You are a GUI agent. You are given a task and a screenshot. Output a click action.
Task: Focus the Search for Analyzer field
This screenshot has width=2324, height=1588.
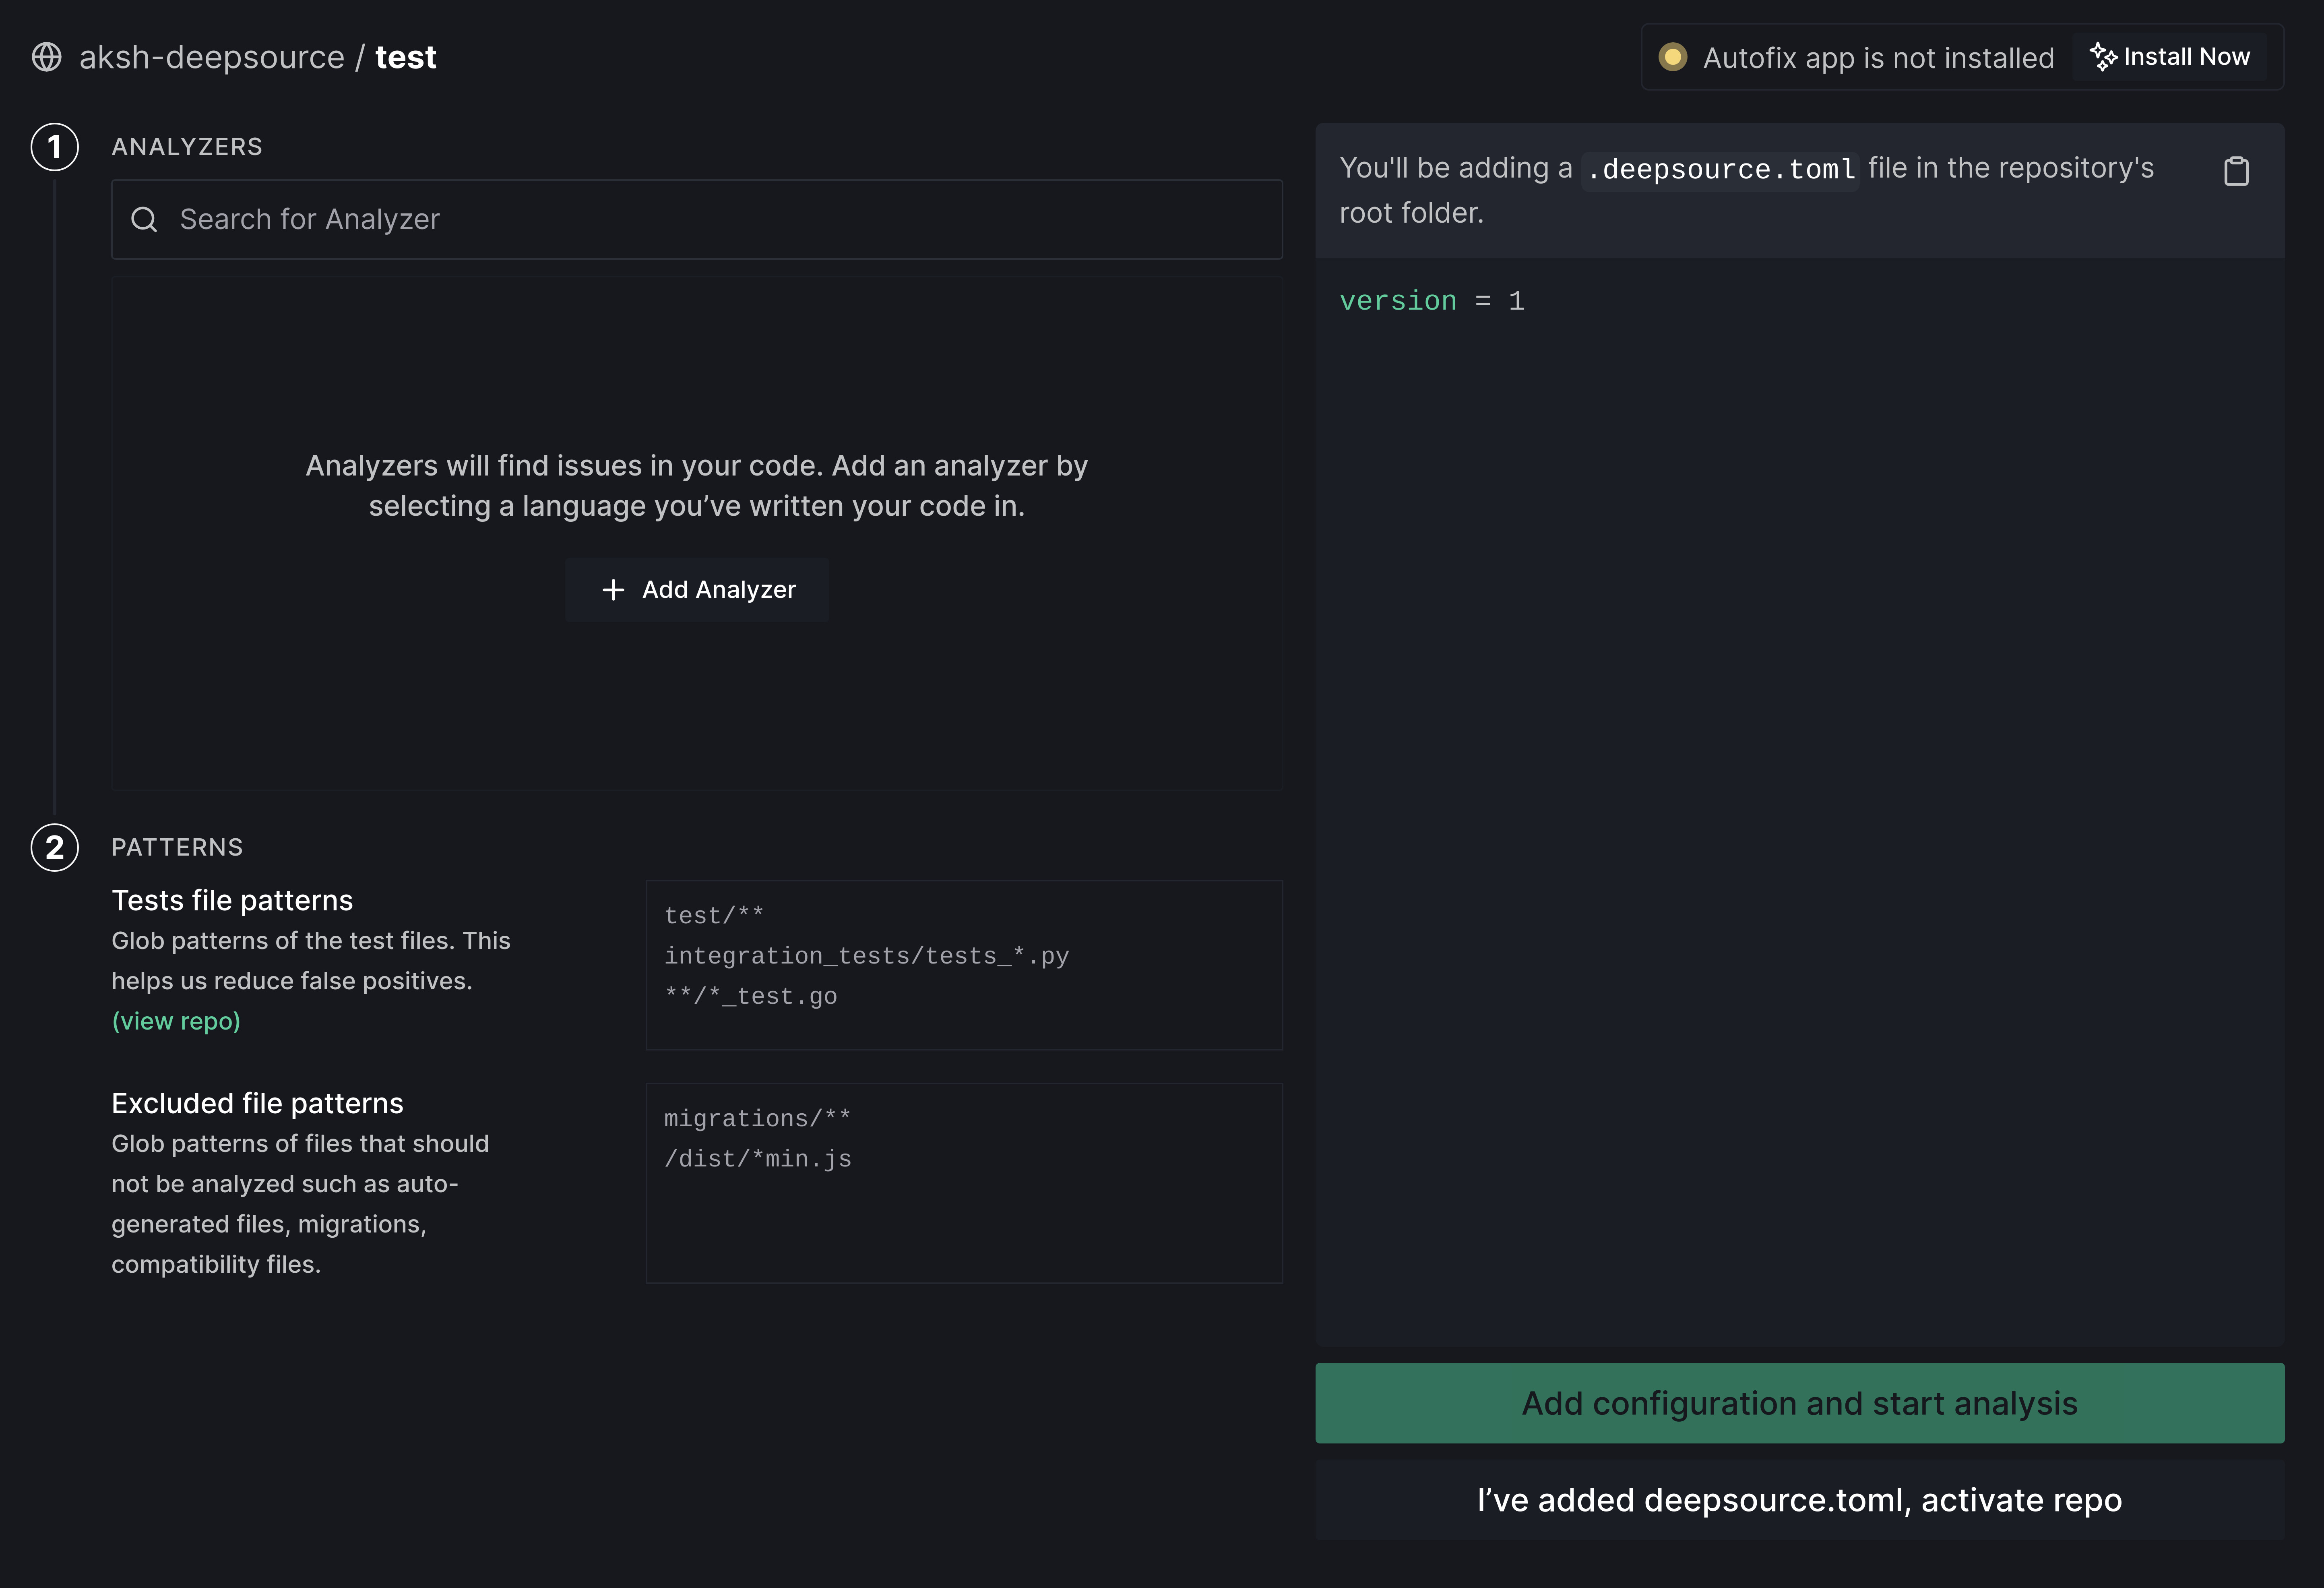700,219
